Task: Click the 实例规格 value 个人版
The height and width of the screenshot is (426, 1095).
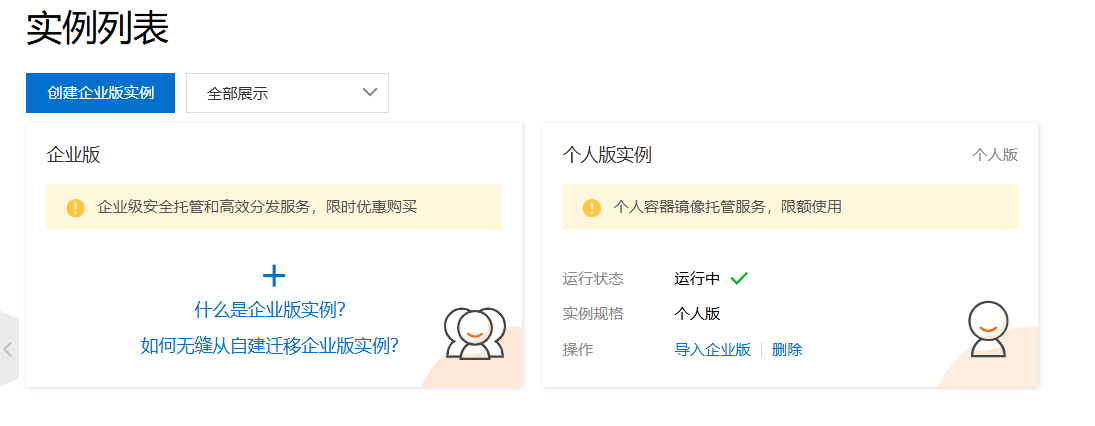Action: pyautogui.click(x=697, y=314)
